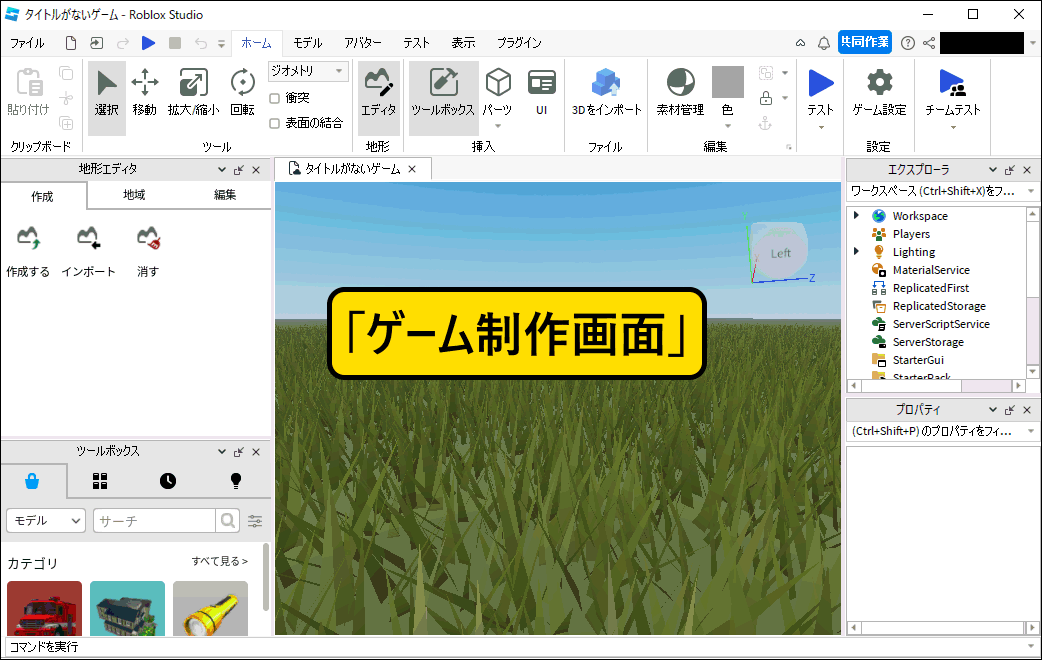The height and width of the screenshot is (660, 1042).
Task: Click the 3Dをインポート button
Action: (606, 93)
